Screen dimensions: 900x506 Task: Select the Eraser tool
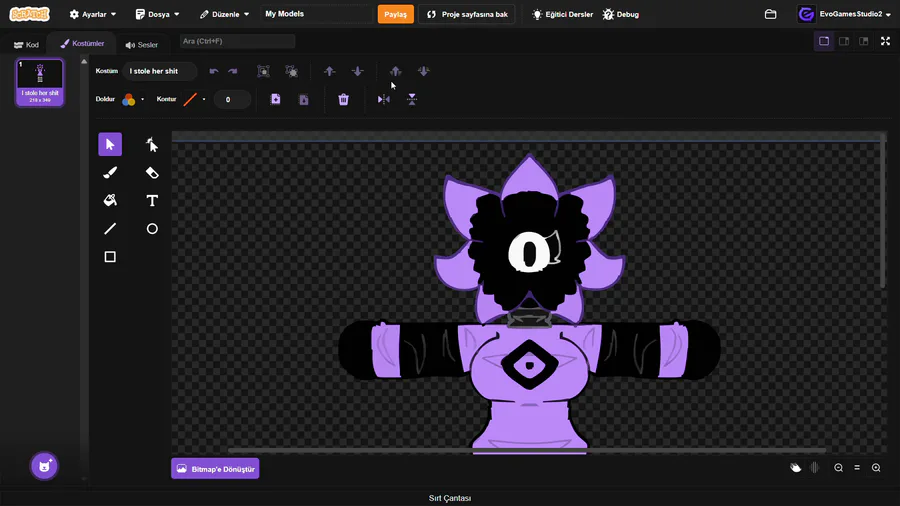point(152,173)
